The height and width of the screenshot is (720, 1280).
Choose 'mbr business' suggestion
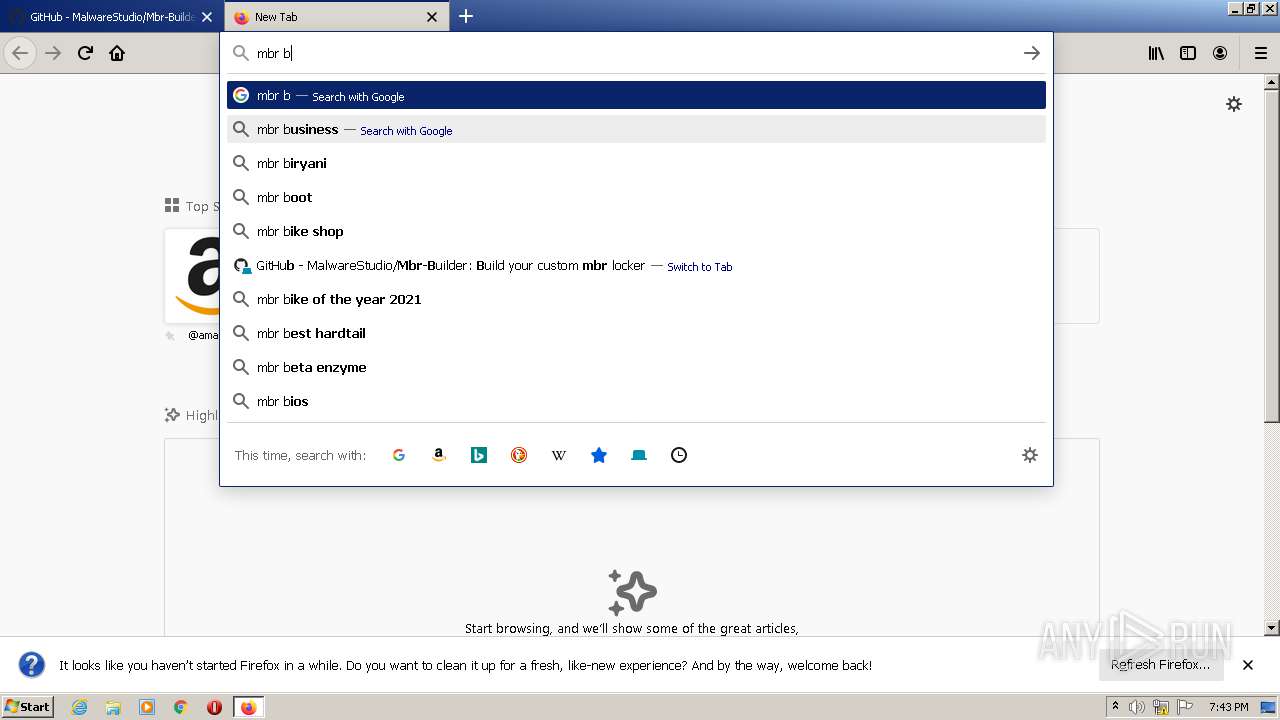636,129
